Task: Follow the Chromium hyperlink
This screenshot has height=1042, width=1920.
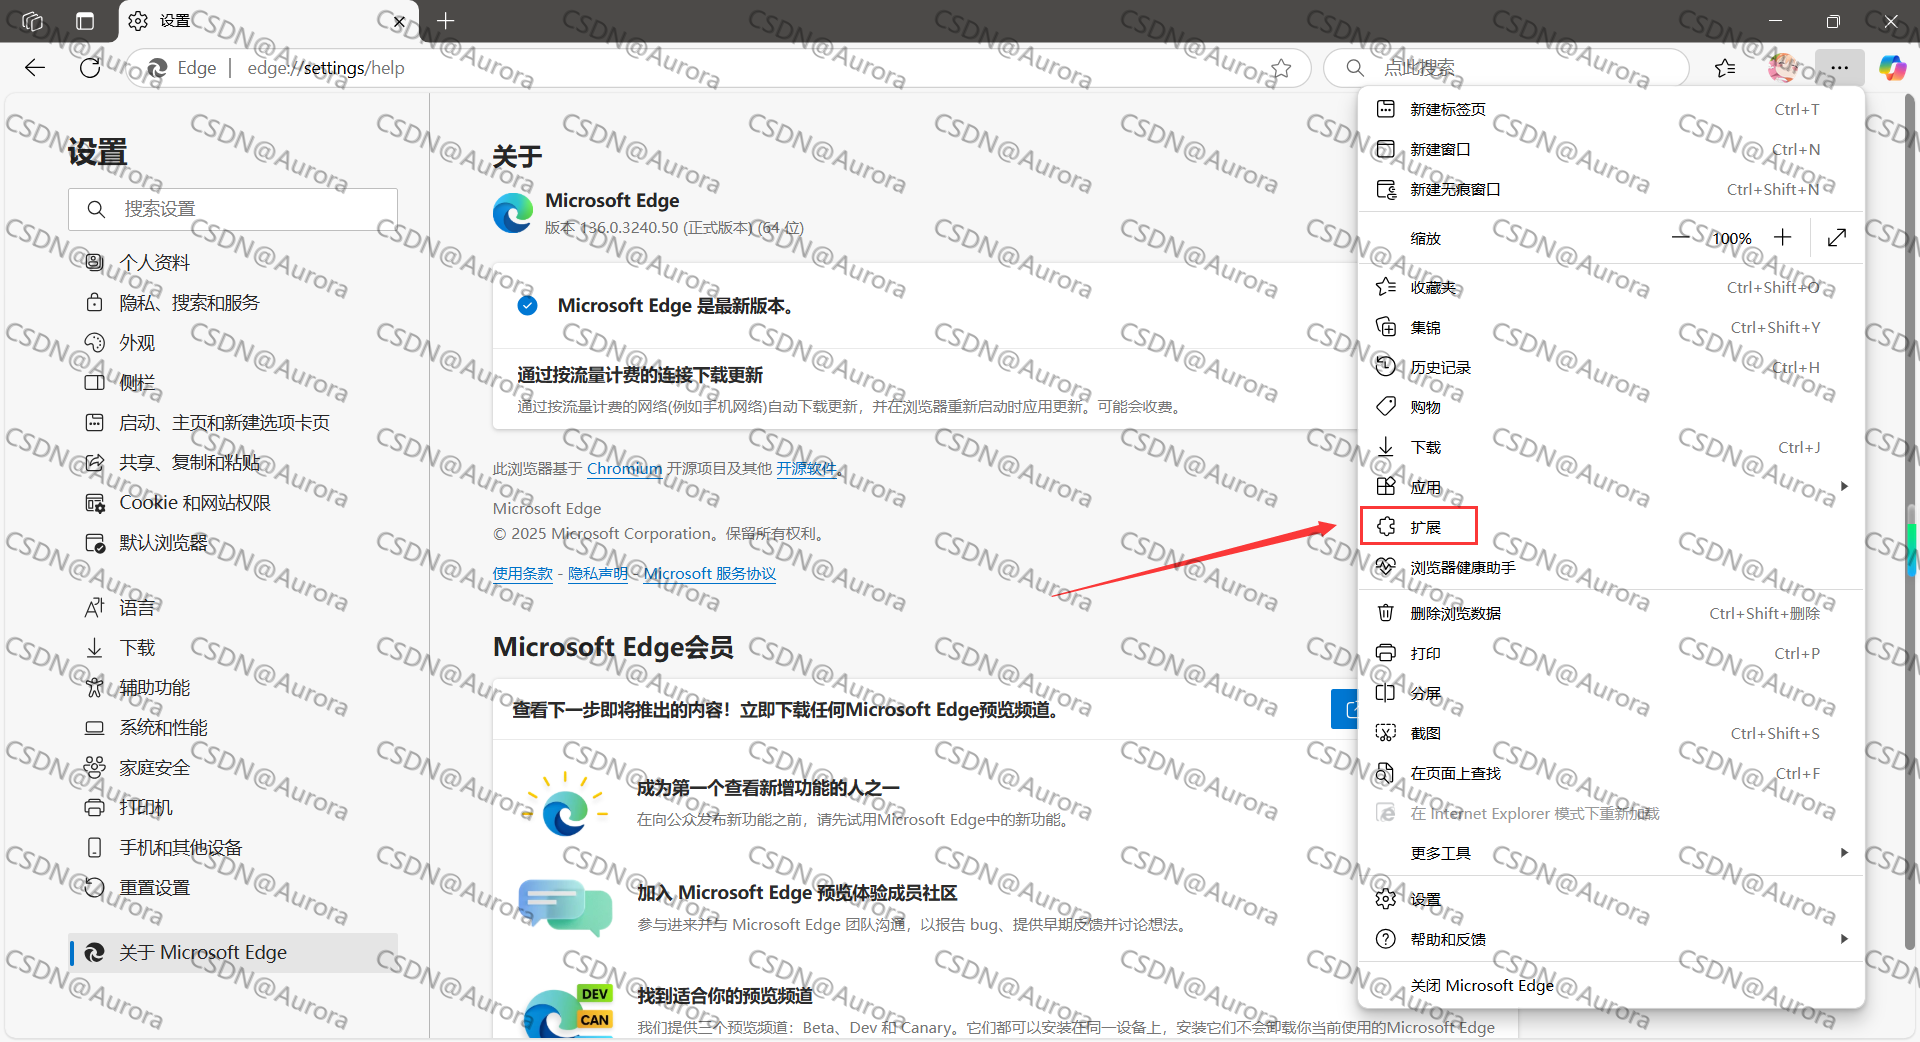Action: (x=624, y=468)
